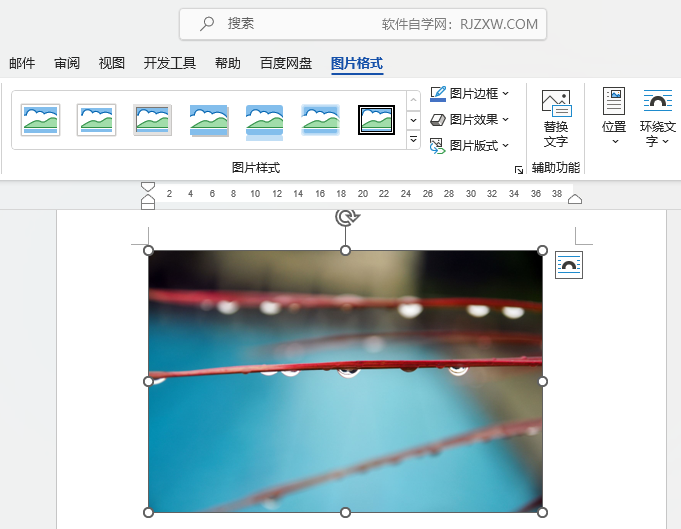Open the layout options button beside picture

pyautogui.click(x=569, y=265)
